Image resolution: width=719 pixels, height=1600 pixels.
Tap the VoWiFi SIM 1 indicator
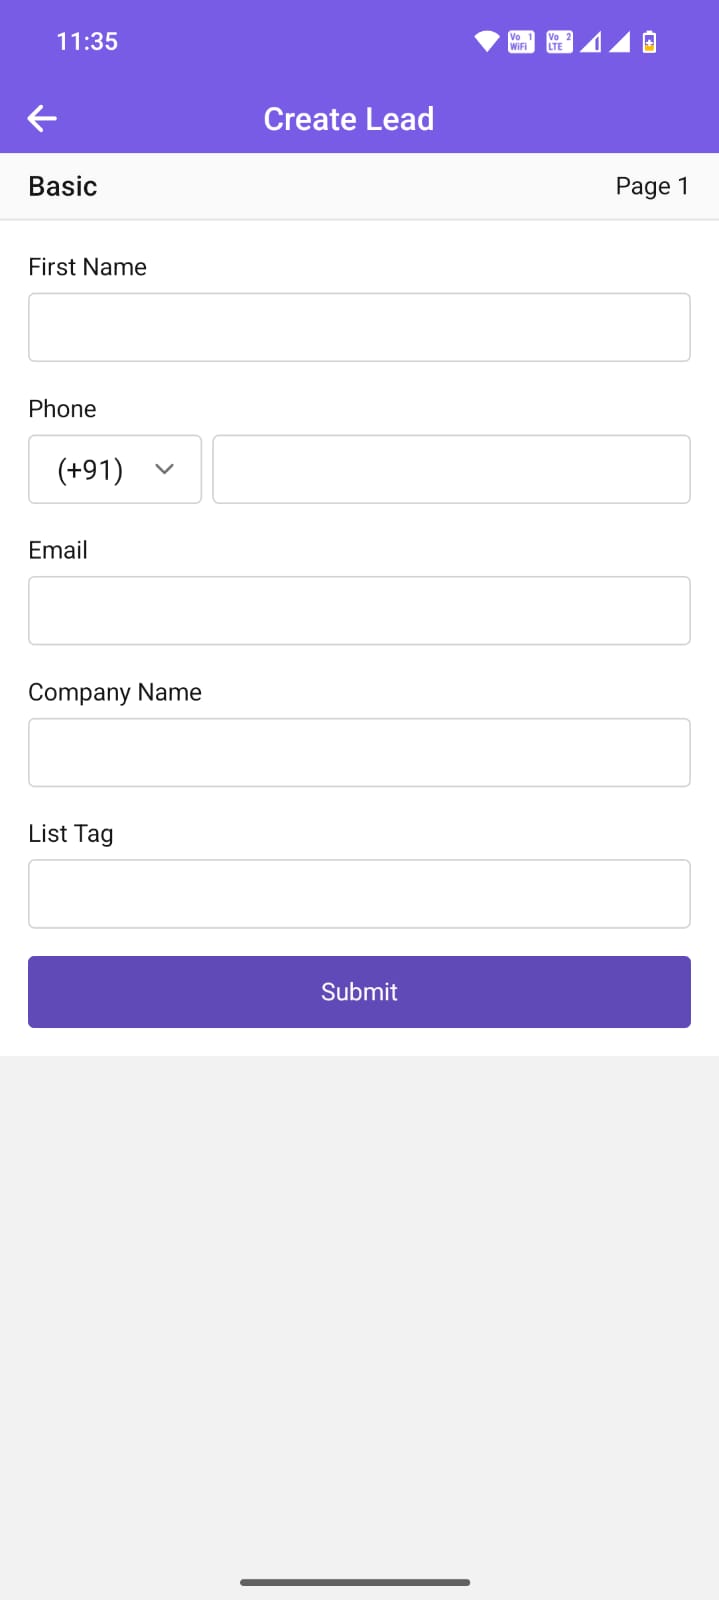point(521,42)
